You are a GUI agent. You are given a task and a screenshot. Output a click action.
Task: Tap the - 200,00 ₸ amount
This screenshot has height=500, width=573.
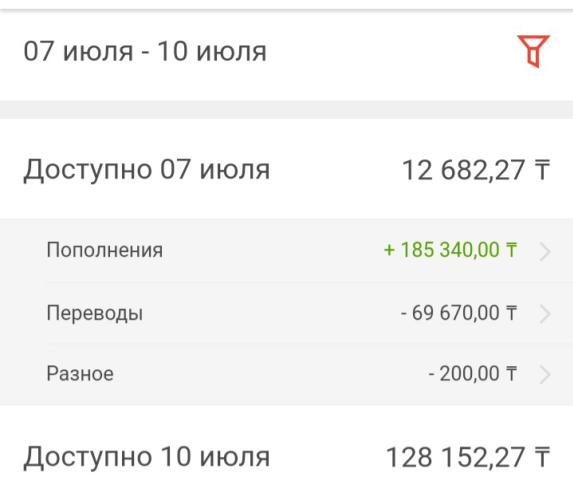click(x=473, y=374)
